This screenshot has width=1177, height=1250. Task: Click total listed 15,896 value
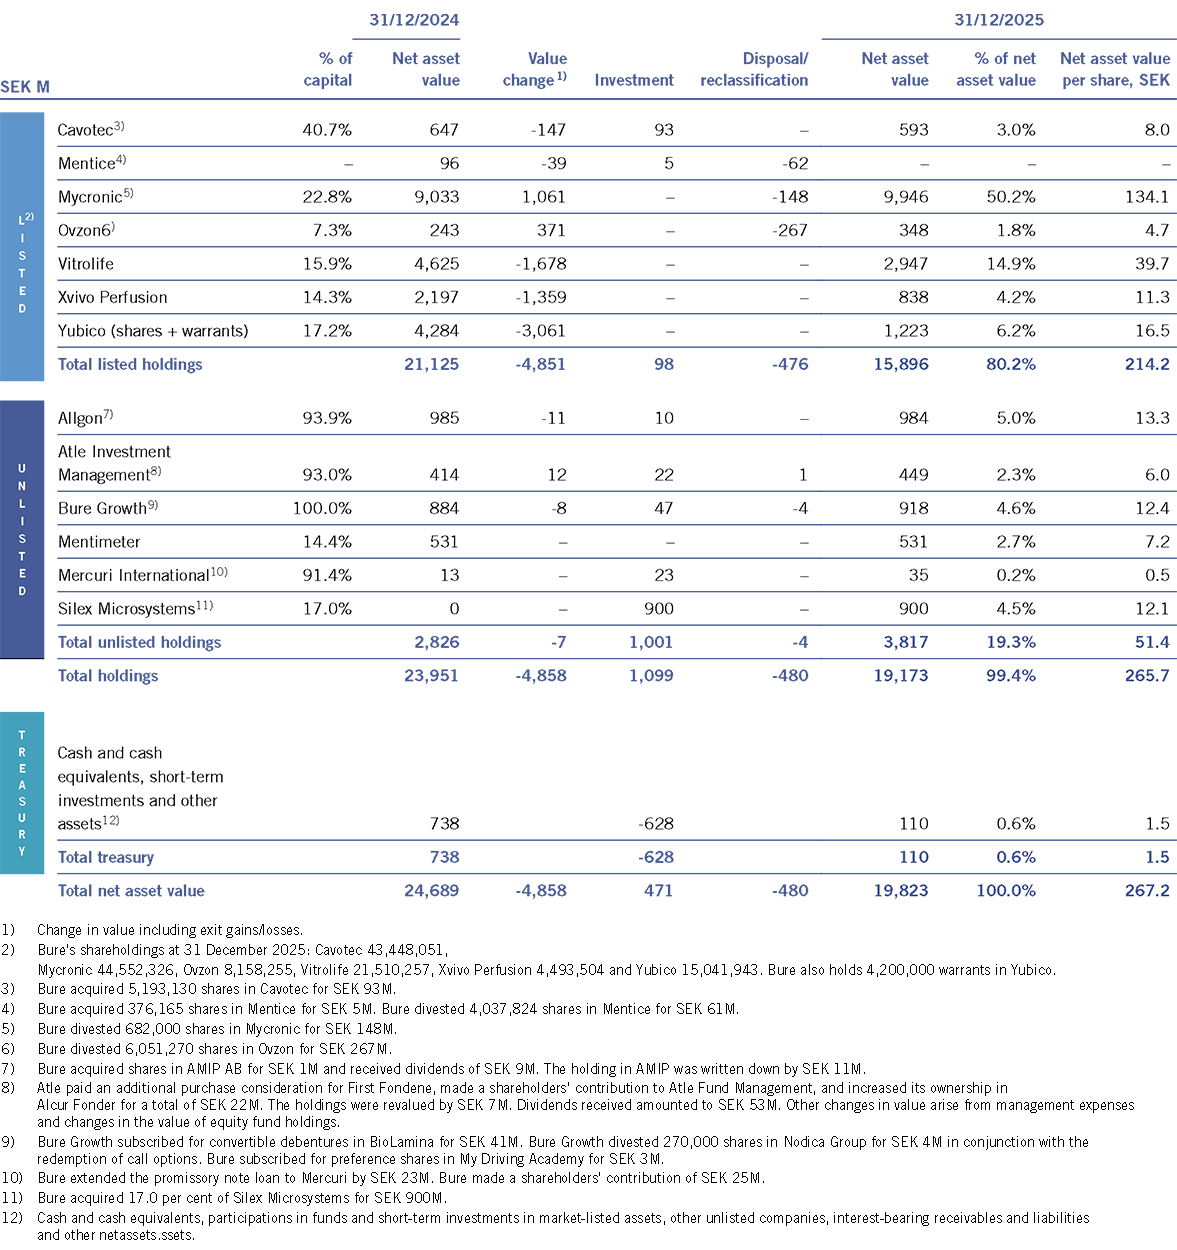point(901,364)
